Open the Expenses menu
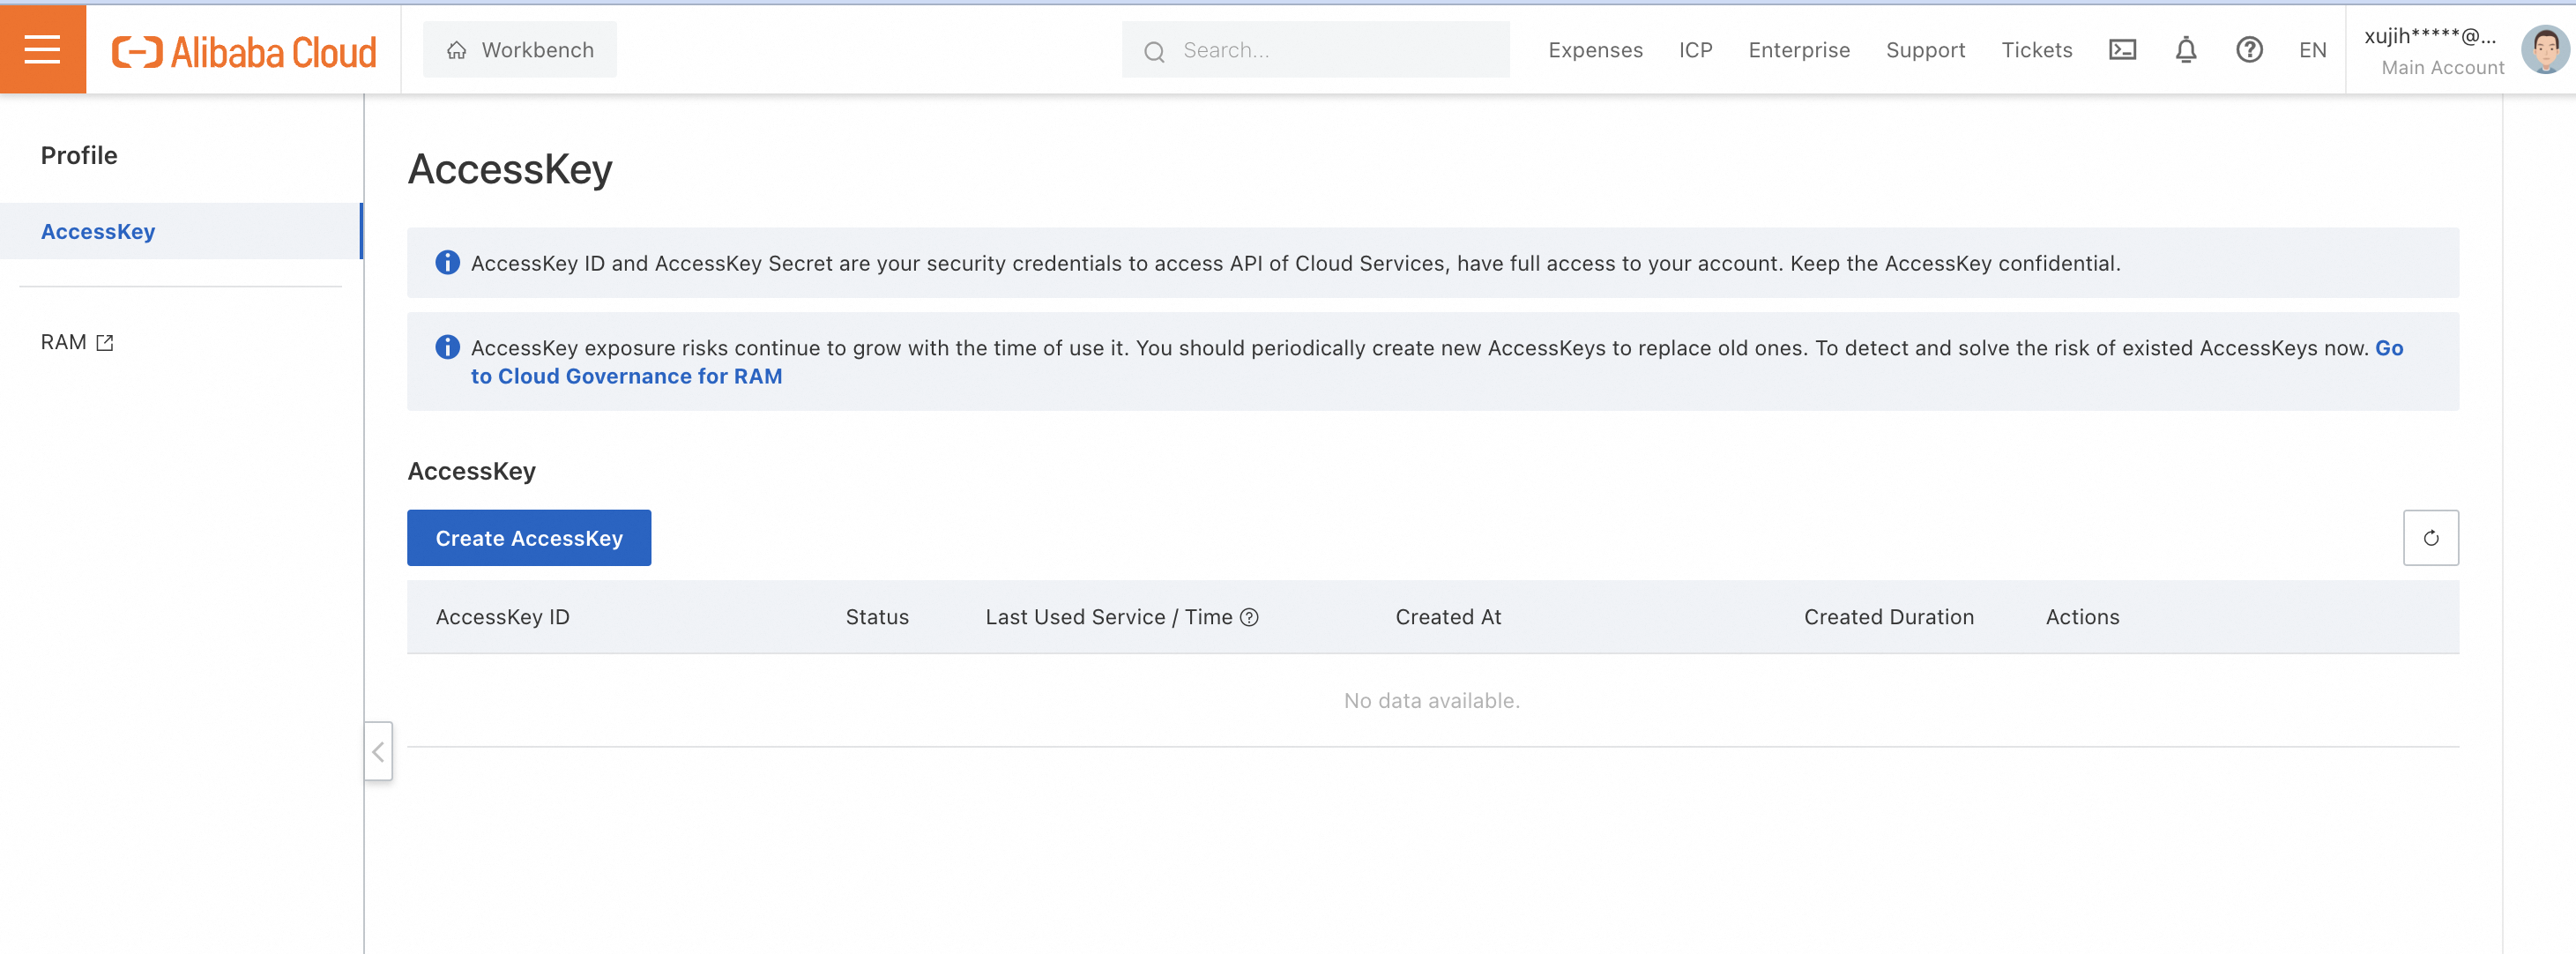The image size is (2576, 954). [1595, 50]
